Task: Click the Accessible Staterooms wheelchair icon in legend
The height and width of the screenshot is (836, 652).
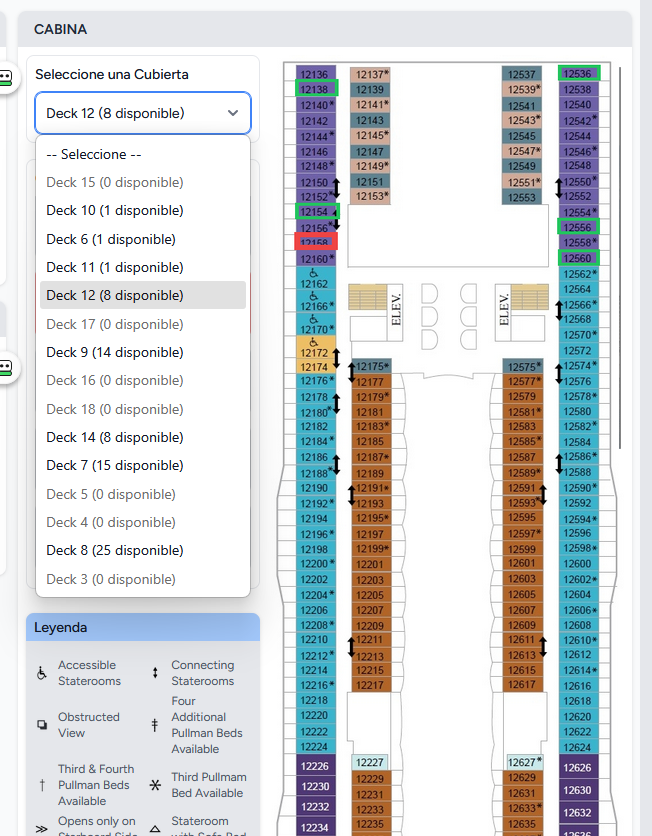Action: tap(42, 673)
